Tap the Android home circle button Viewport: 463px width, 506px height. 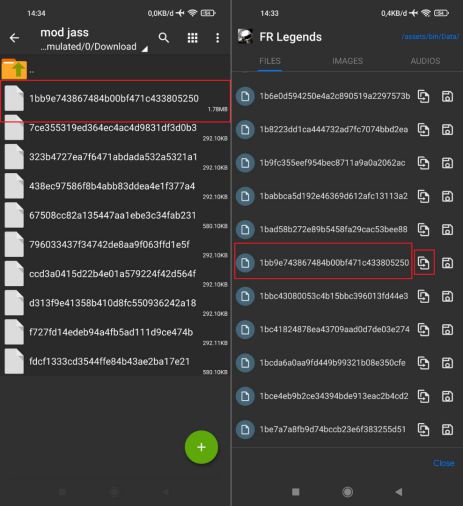point(347,492)
